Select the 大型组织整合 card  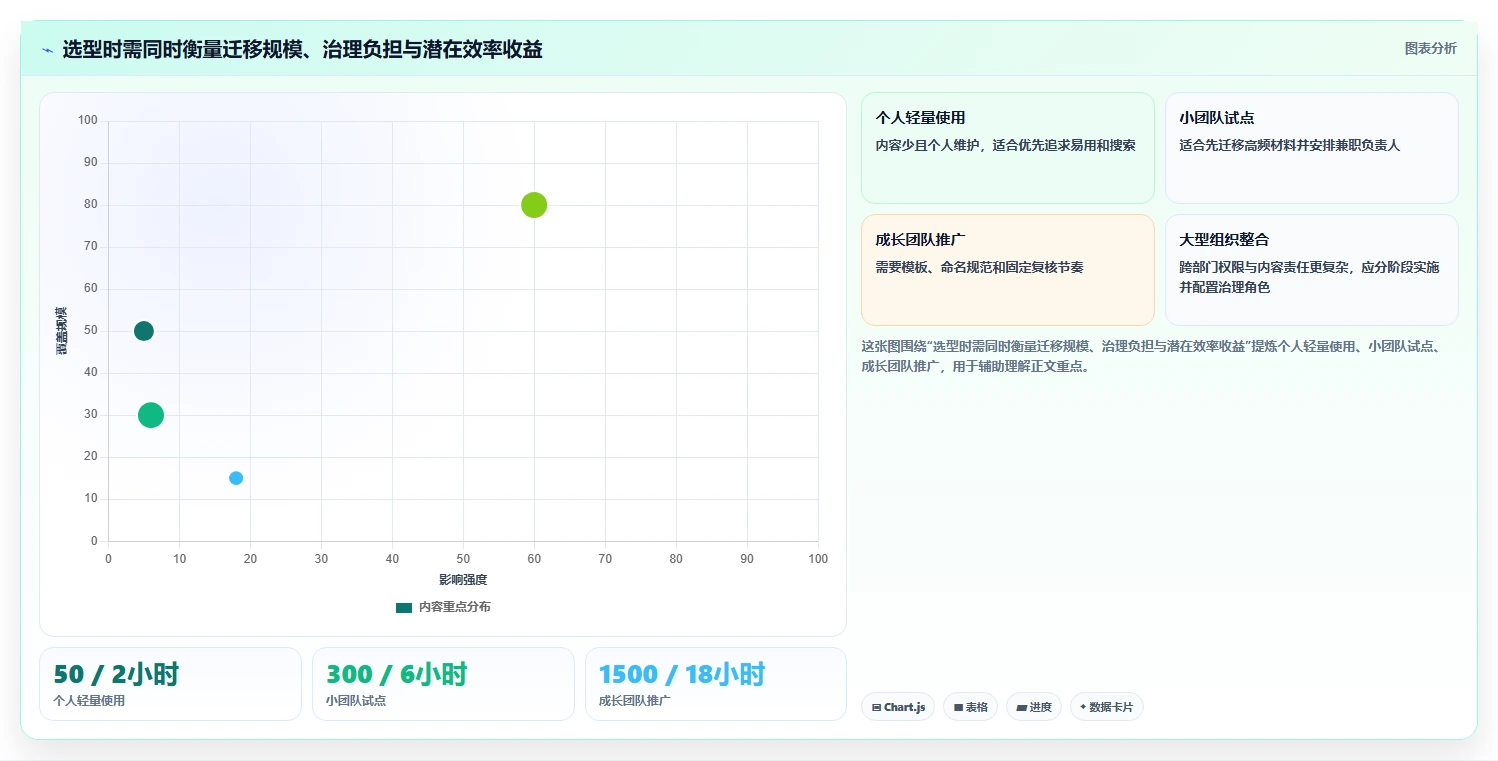[x=1311, y=270]
